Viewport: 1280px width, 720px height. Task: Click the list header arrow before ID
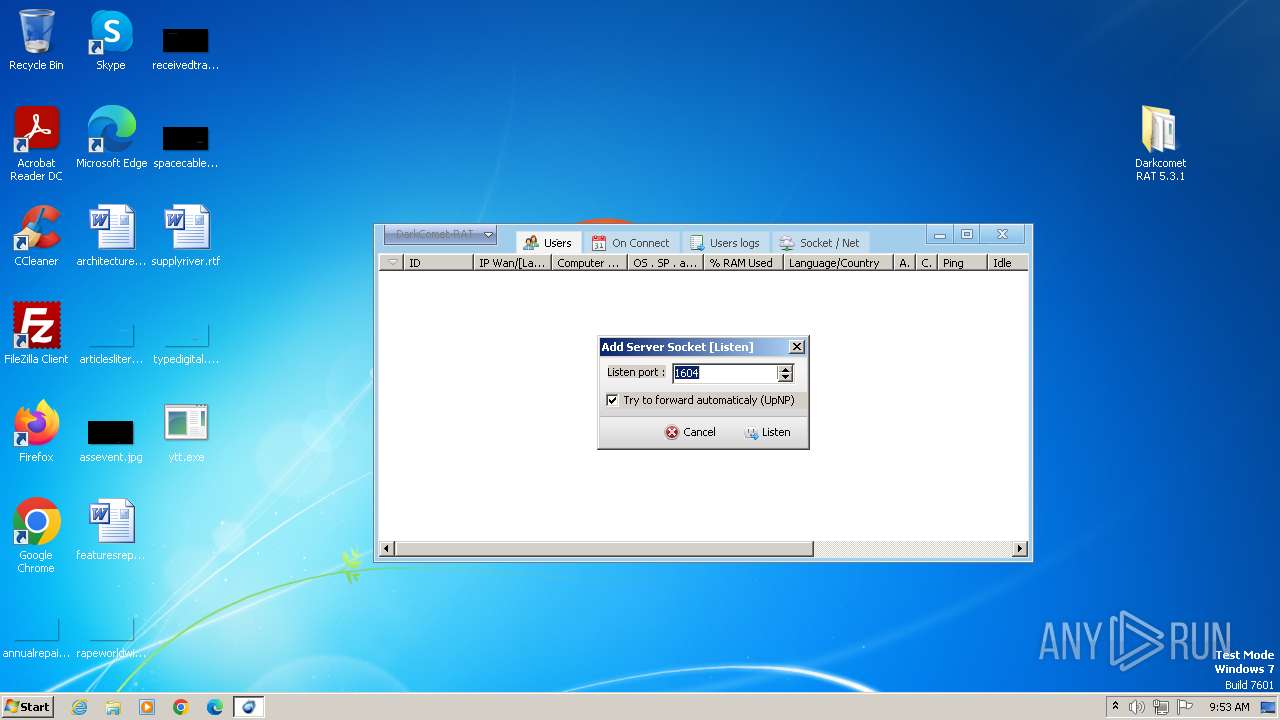pyautogui.click(x=392, y=263)
